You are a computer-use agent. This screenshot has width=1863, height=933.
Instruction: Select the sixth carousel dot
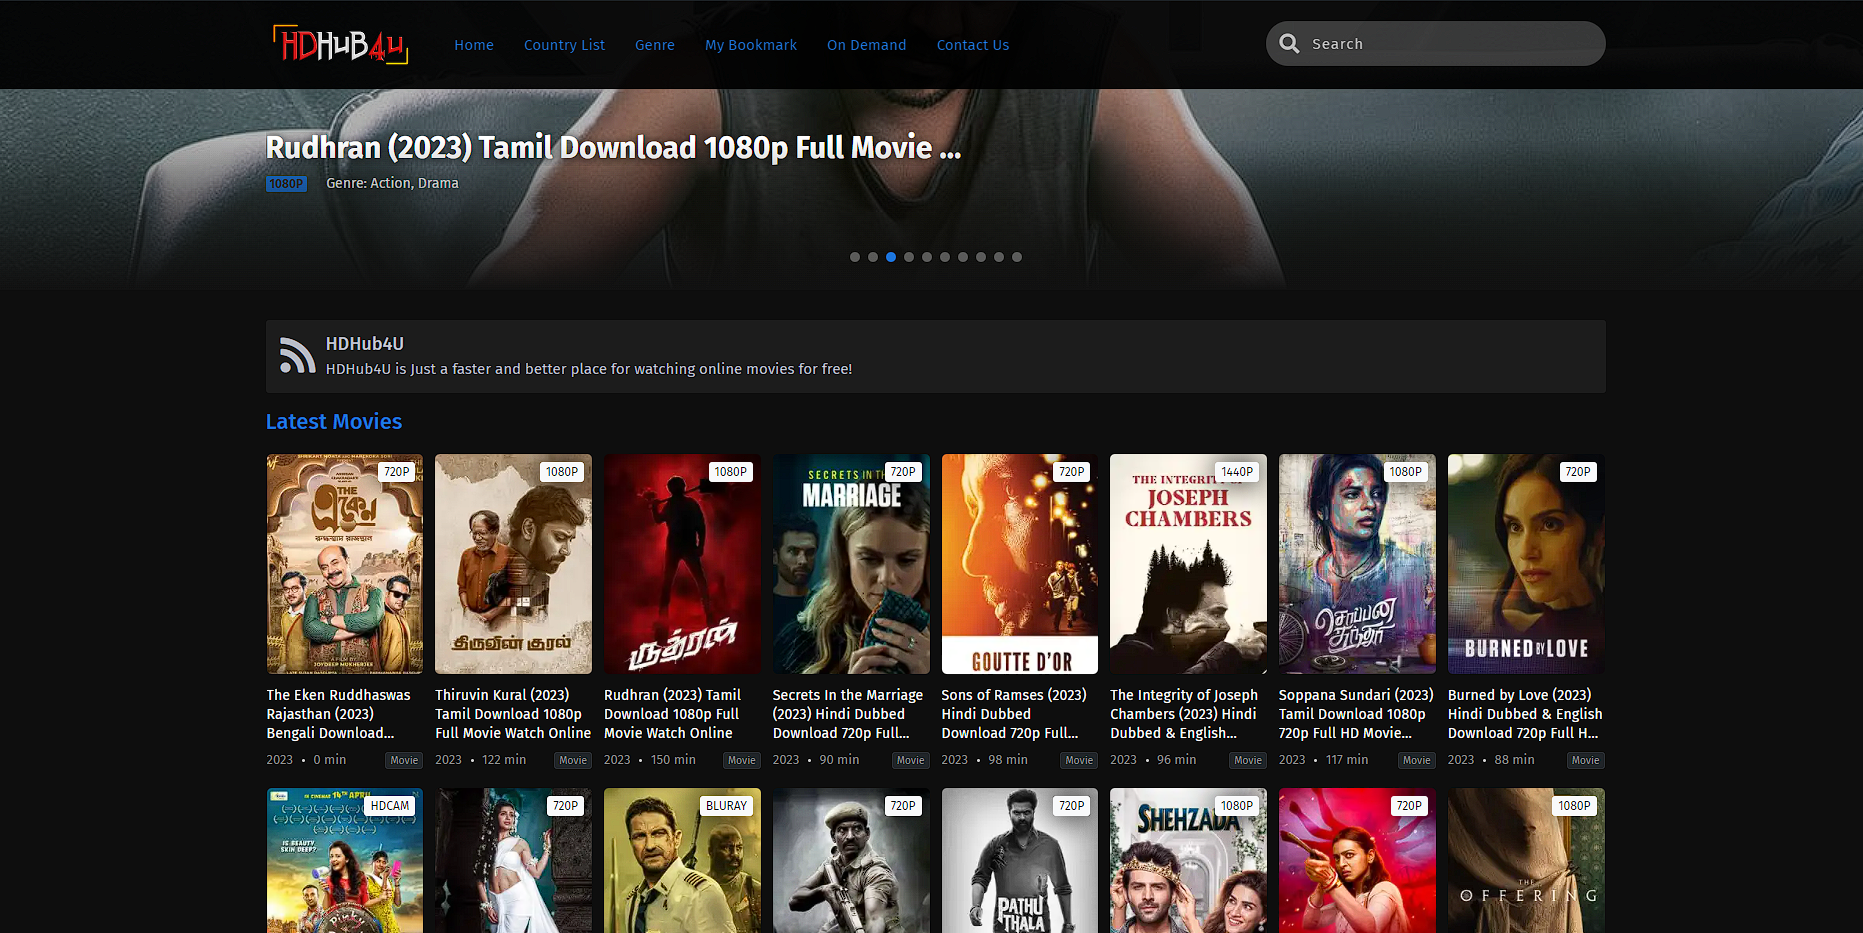point(945,257)
